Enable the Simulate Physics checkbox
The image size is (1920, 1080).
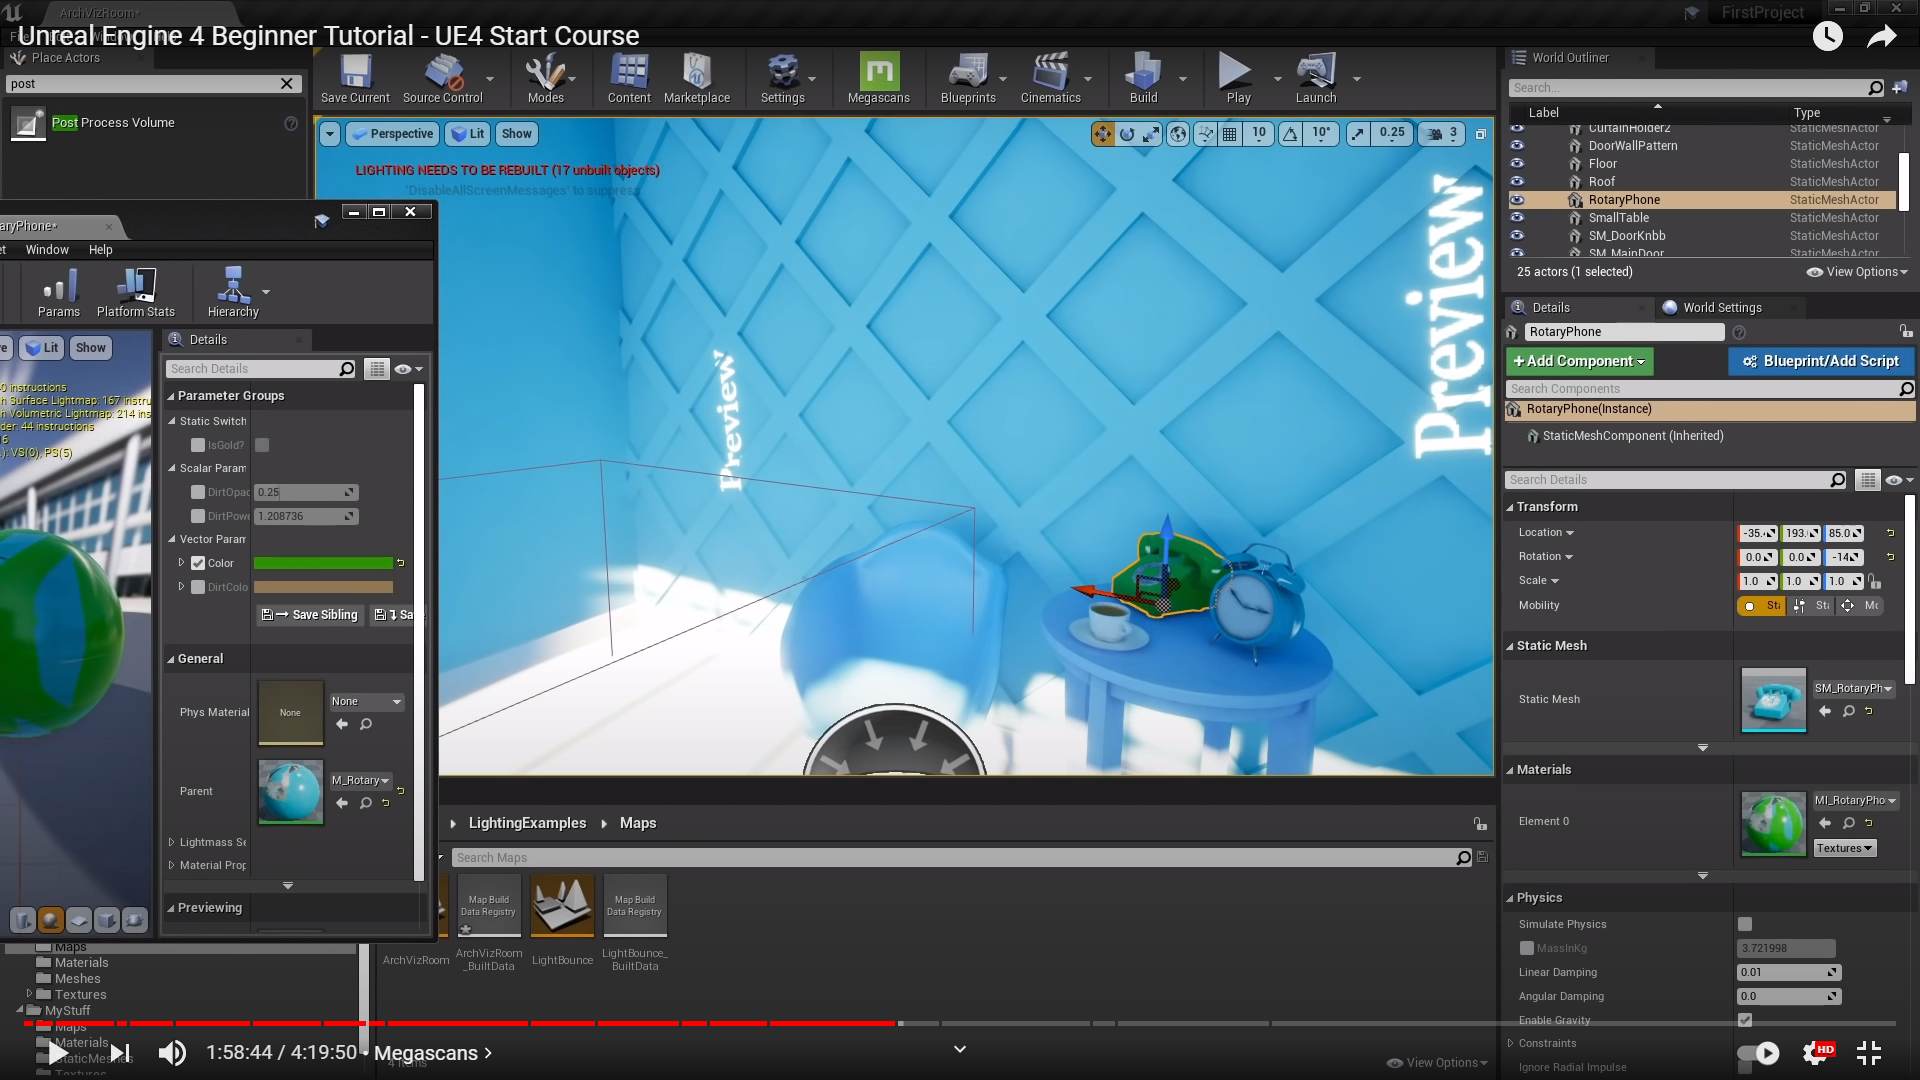(x=1745, y=924)
